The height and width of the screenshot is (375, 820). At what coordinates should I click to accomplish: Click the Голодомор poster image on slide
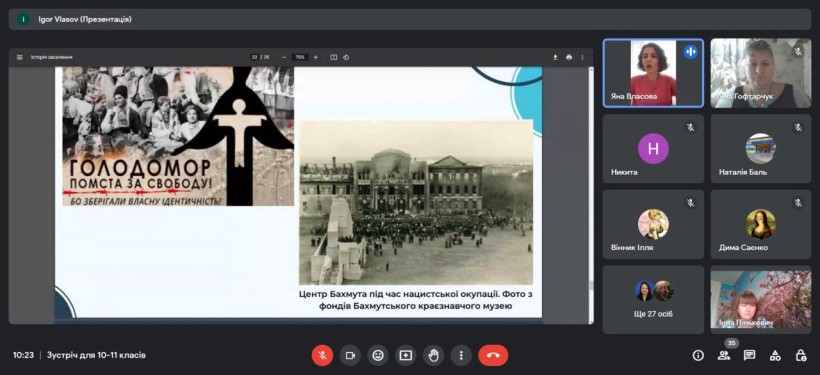point(178,136)
